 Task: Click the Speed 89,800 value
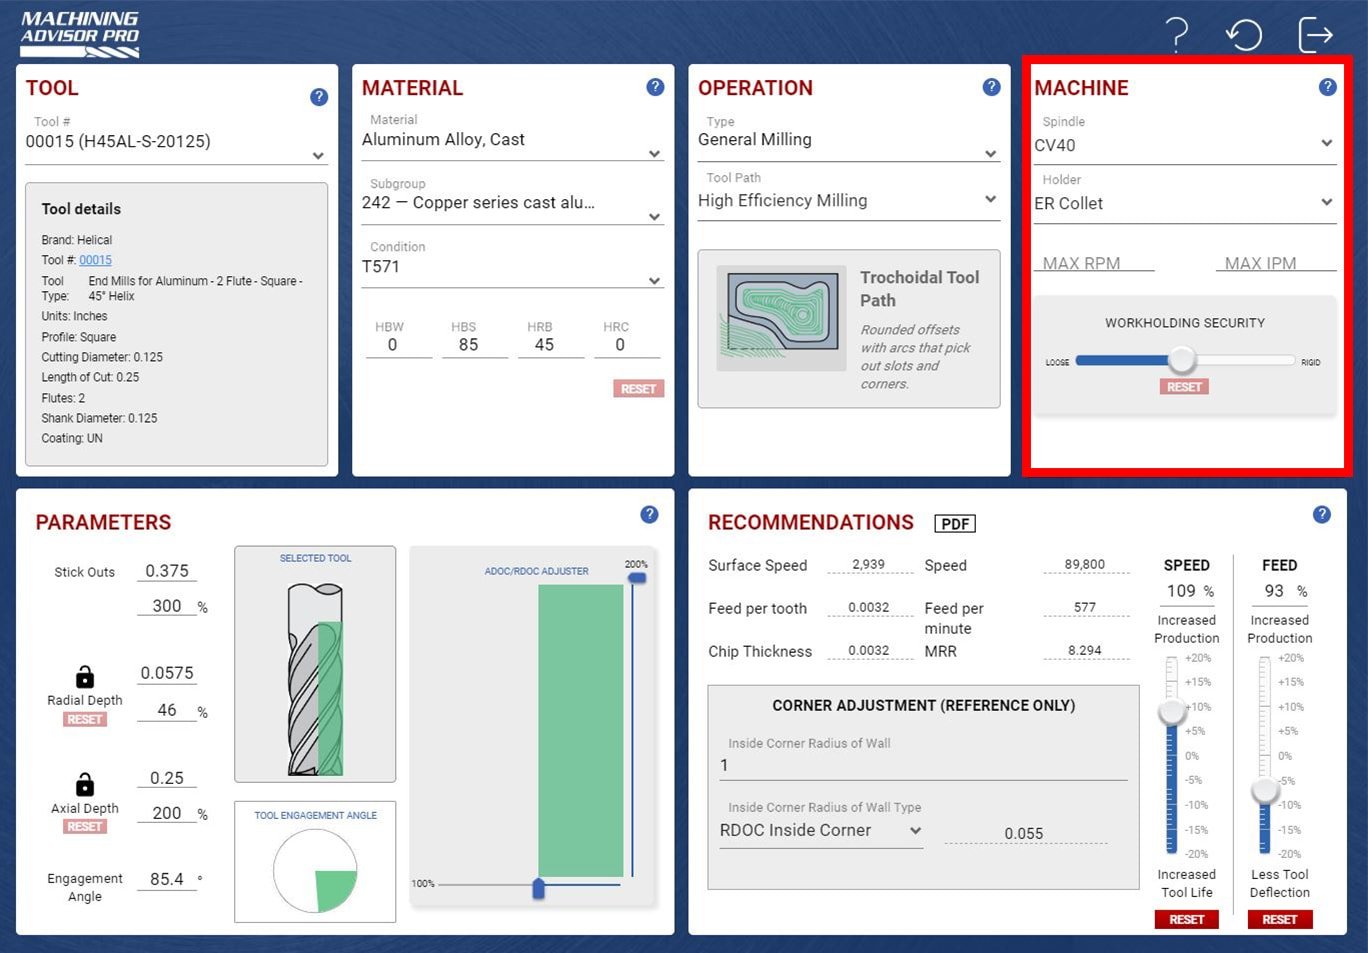[1085, 564]
